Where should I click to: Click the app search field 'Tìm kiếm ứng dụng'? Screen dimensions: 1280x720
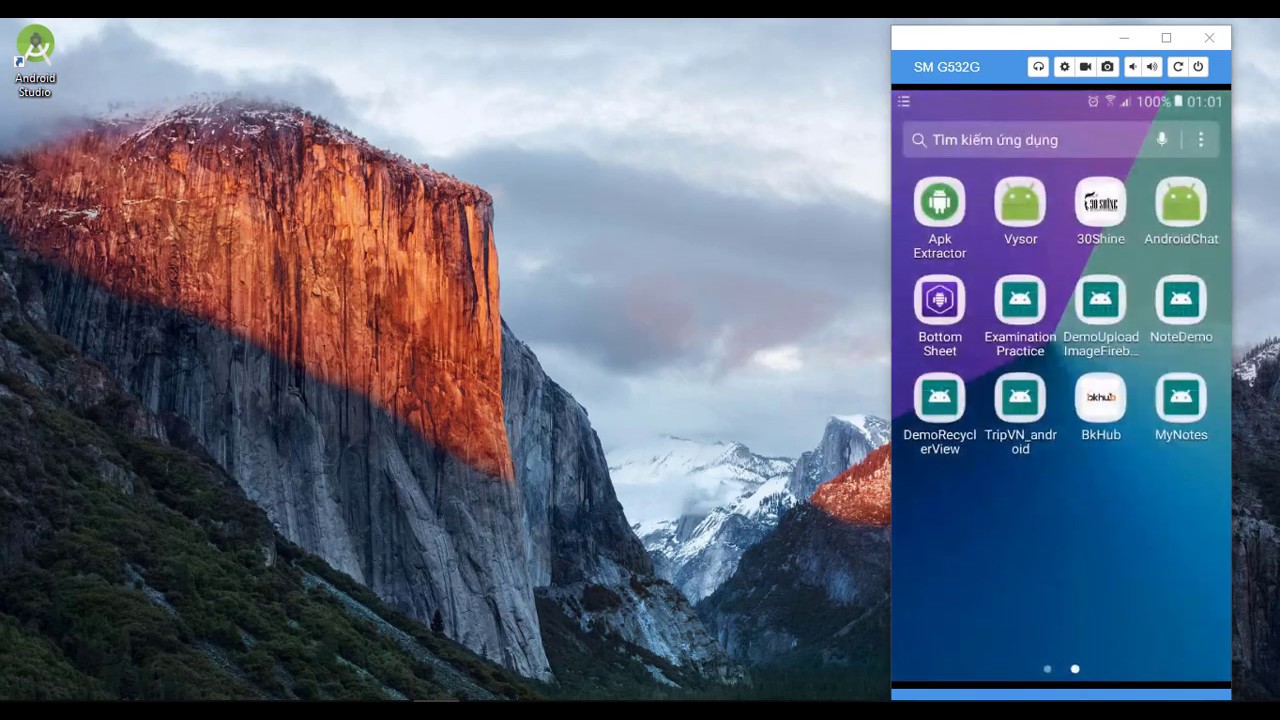point(1061,140)
